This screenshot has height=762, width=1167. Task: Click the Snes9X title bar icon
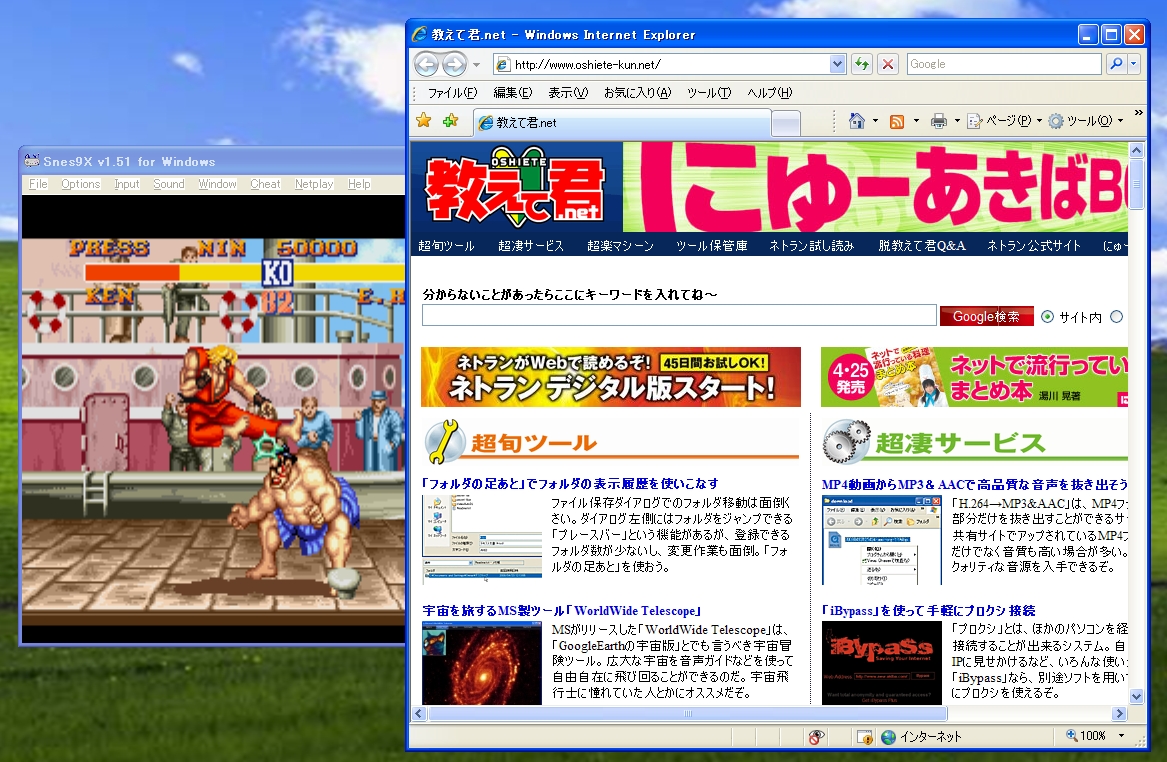[31, 161]
